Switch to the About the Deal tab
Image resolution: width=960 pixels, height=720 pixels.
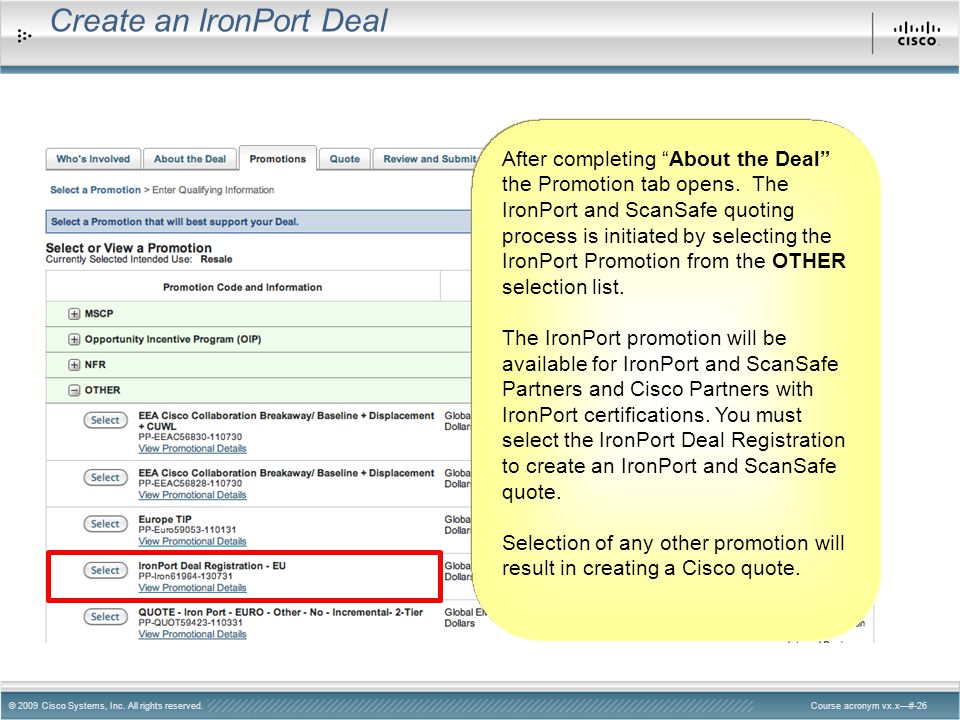pyautogui.click(x=190, y=159)
